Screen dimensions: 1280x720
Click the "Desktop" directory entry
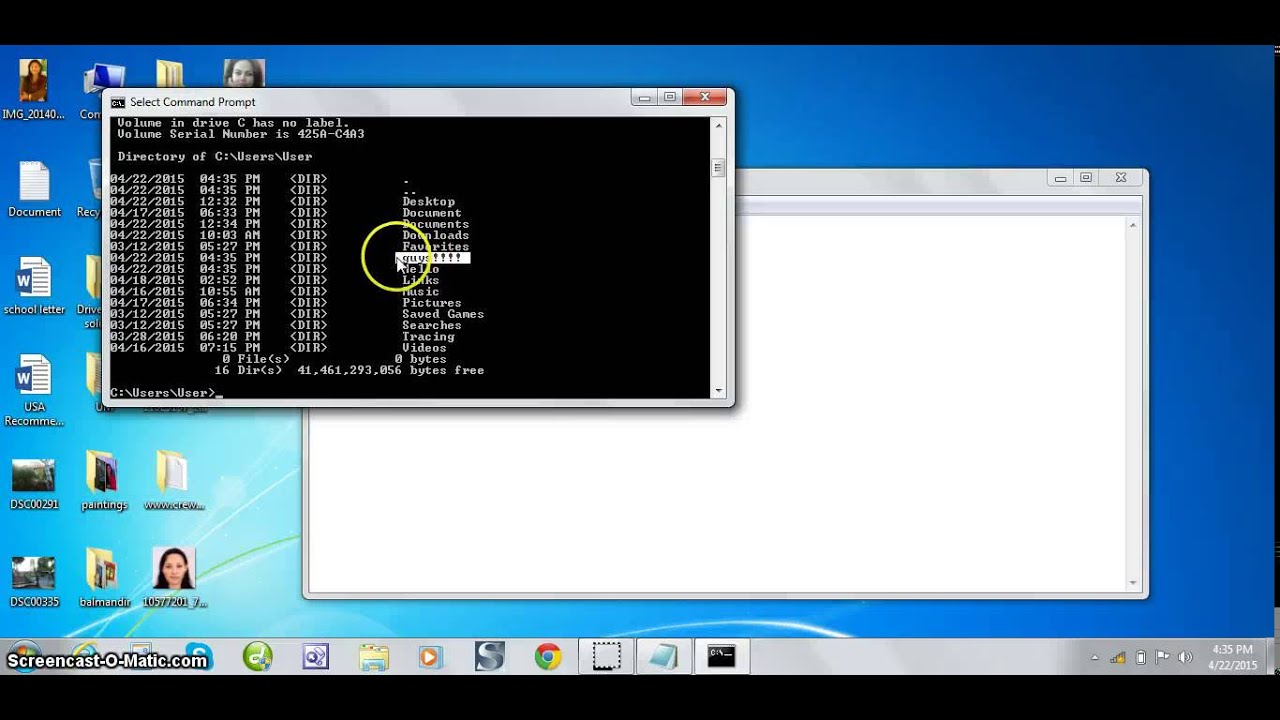point(428,202)
